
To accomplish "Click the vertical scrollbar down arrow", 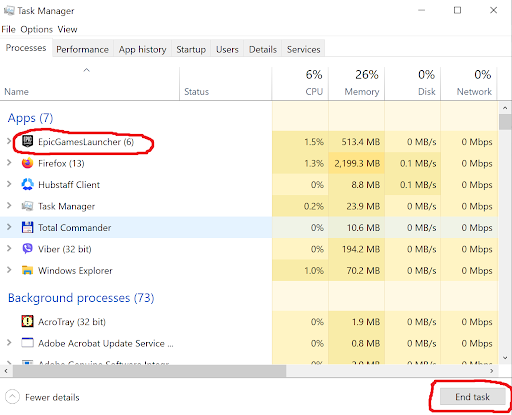I will 505,358.
